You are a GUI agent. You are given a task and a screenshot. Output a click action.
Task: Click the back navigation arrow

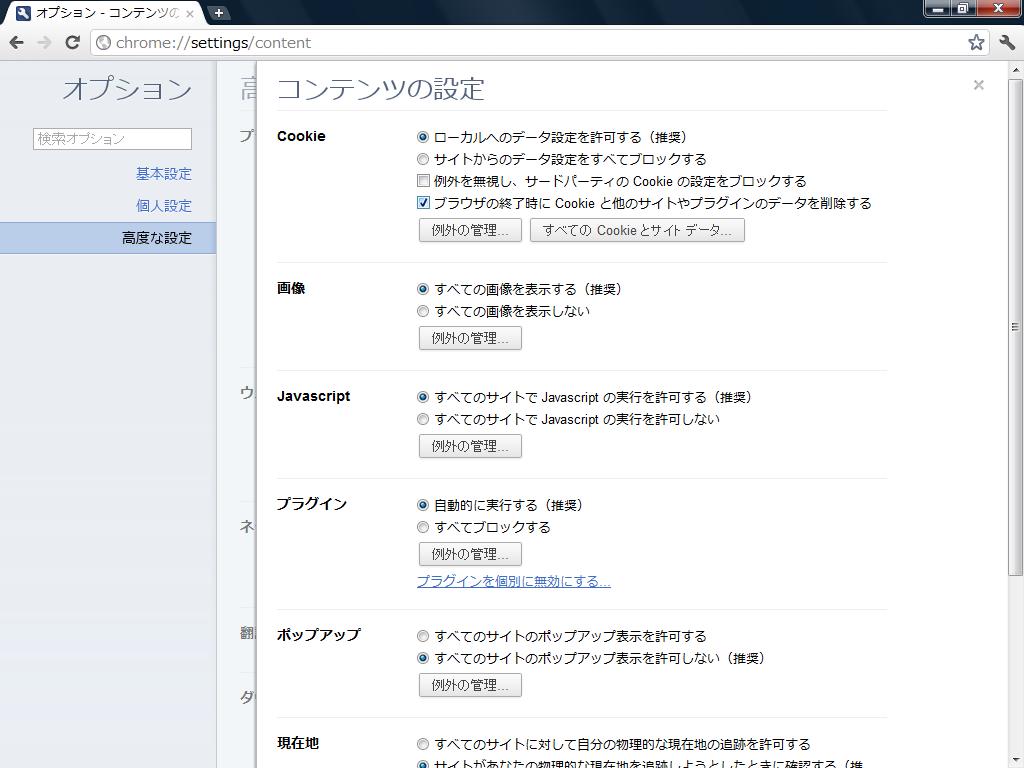click(16, 43)
